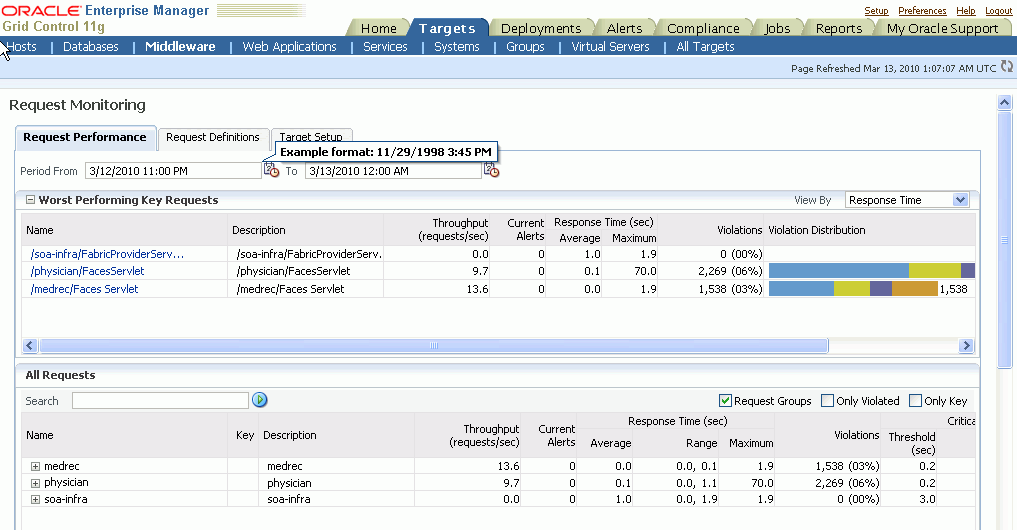Open the Period From calendar picker icon
The image size is (1017, 530).
tap(271, 171)
